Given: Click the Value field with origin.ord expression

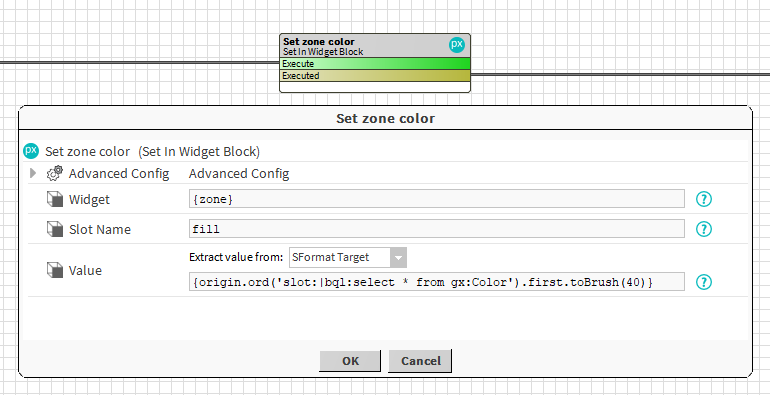Looking at the screenshot, I should [x=437, y=282].
